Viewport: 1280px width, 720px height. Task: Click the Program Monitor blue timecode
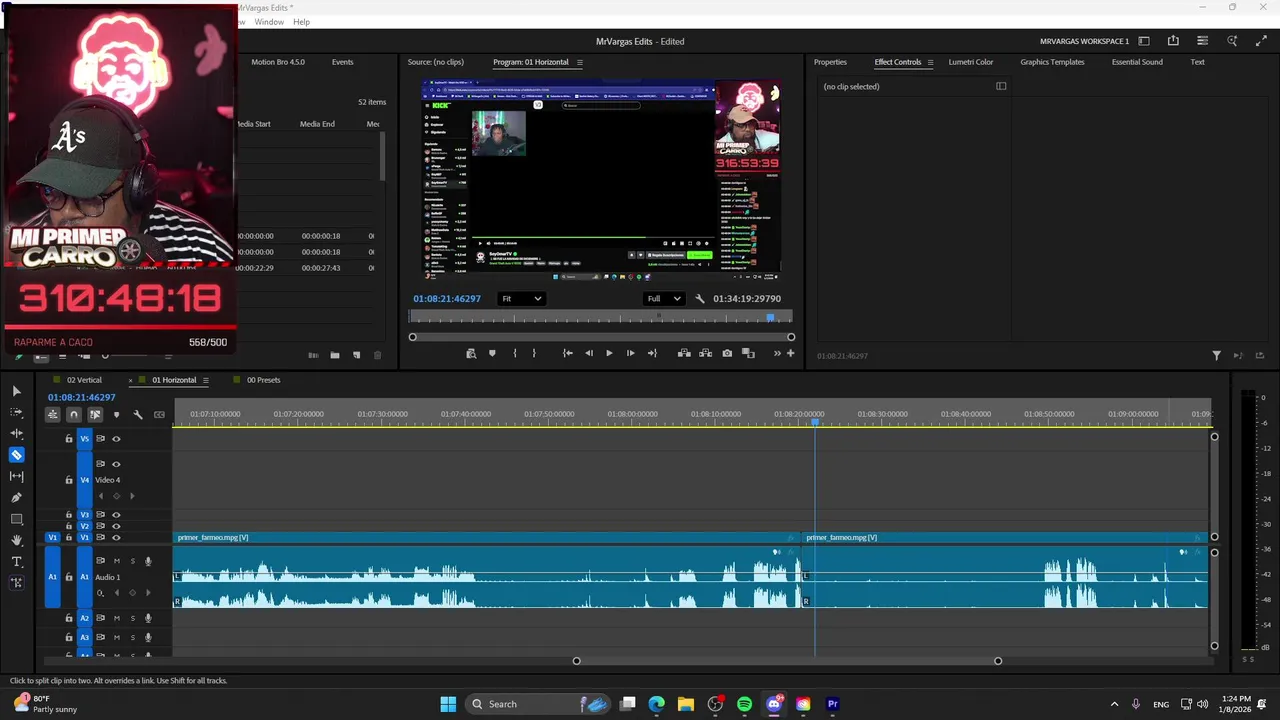point(447,299)
